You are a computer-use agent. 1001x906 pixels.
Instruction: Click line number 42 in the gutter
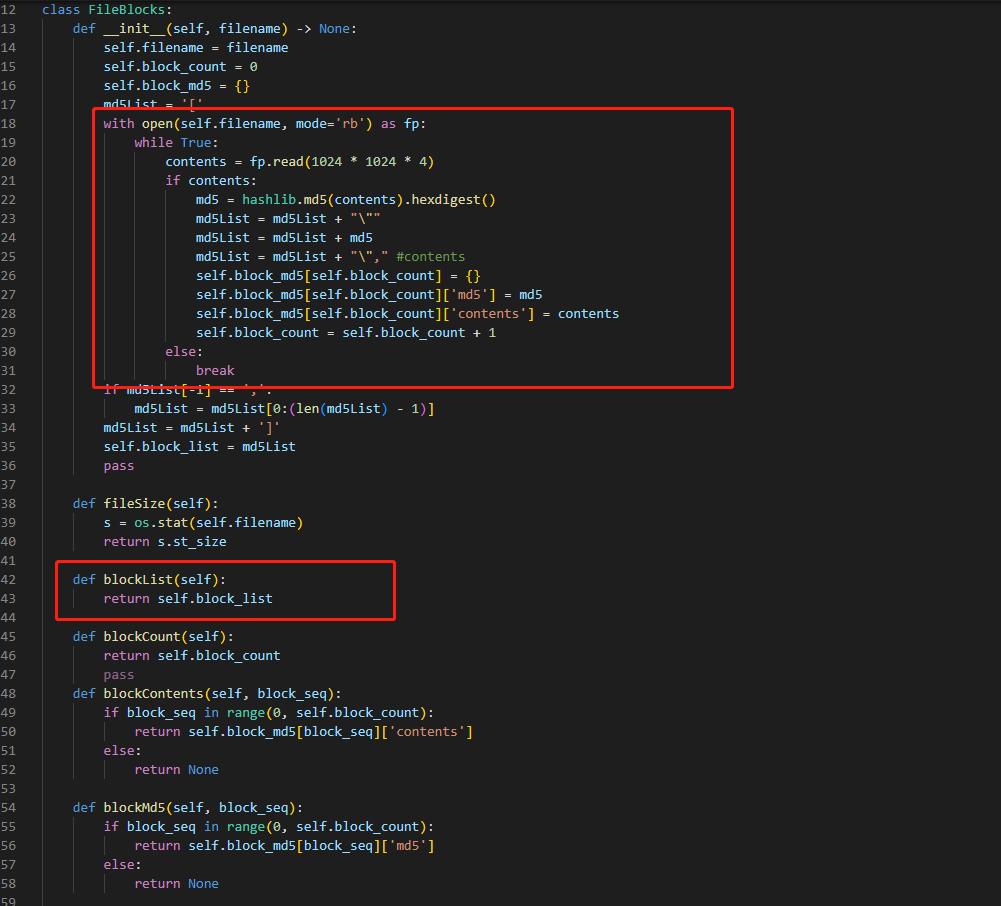[x=10, y=579]
